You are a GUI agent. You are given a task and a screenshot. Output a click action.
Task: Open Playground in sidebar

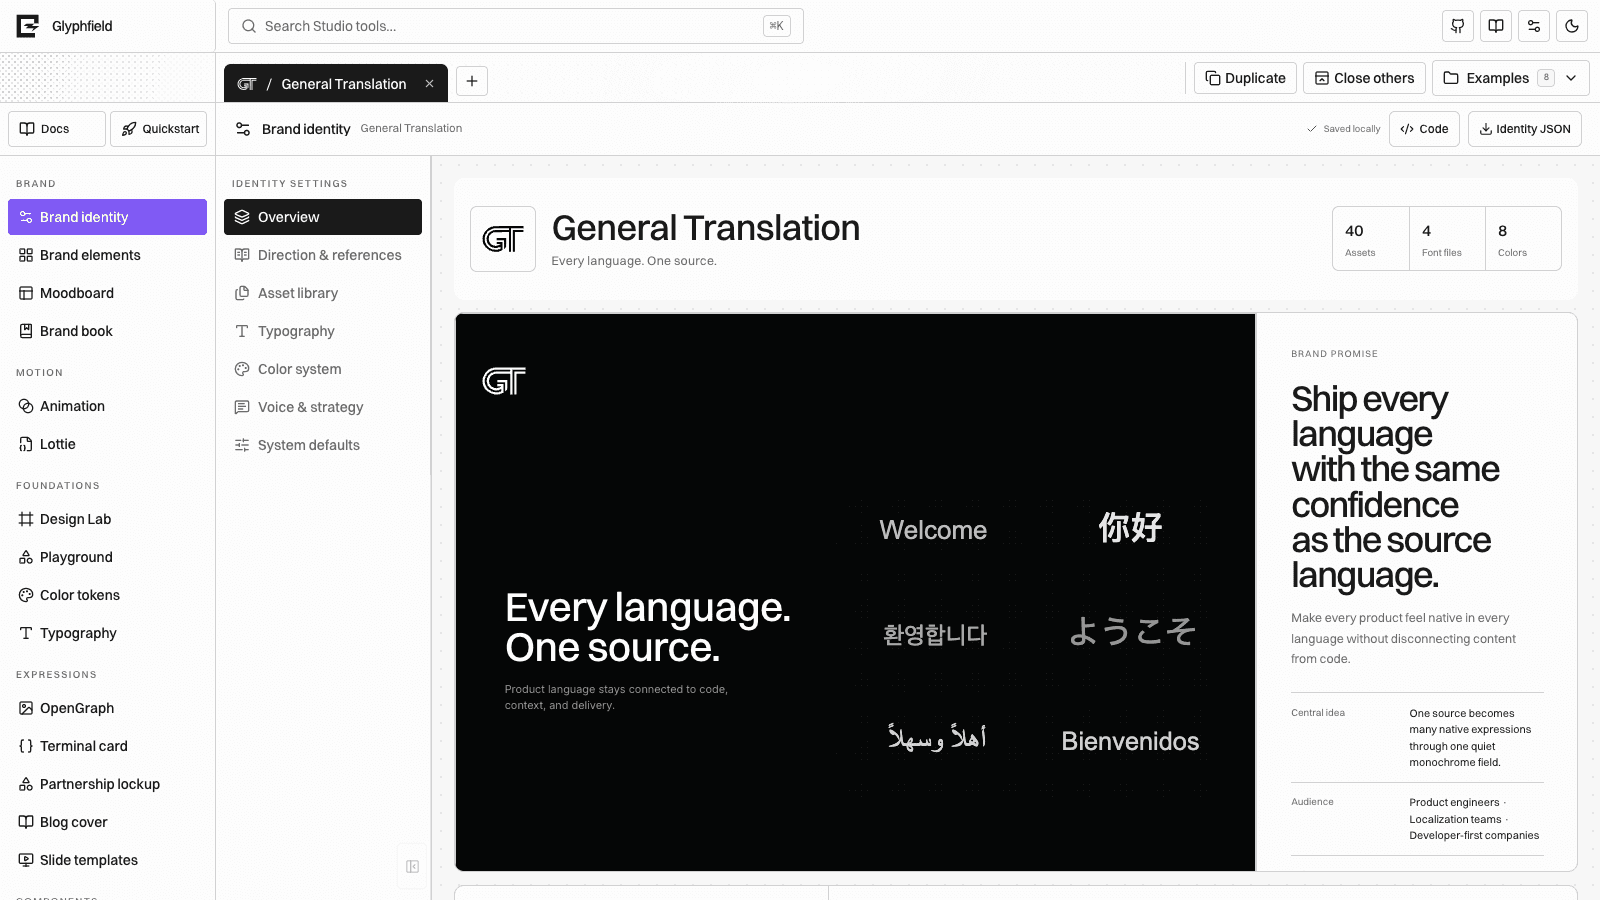[107, 557]
